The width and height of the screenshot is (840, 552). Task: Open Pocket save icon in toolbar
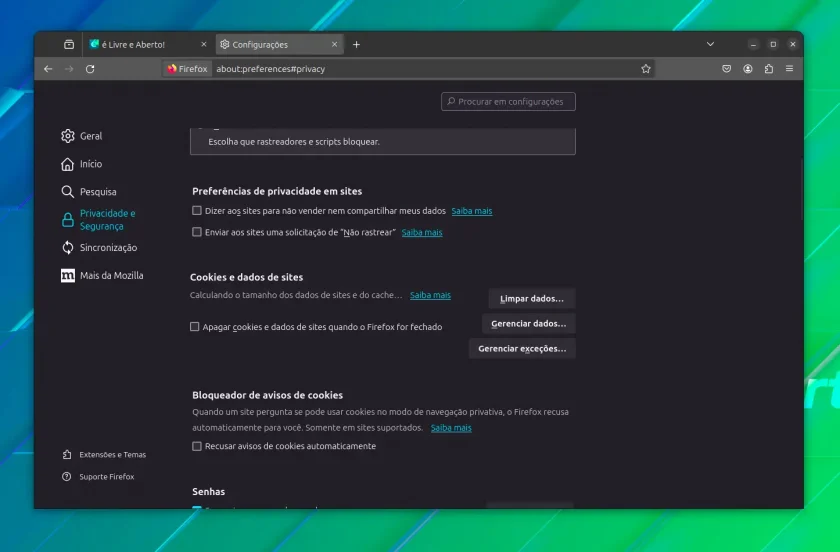pyautogui.click(x=726, y=69)
